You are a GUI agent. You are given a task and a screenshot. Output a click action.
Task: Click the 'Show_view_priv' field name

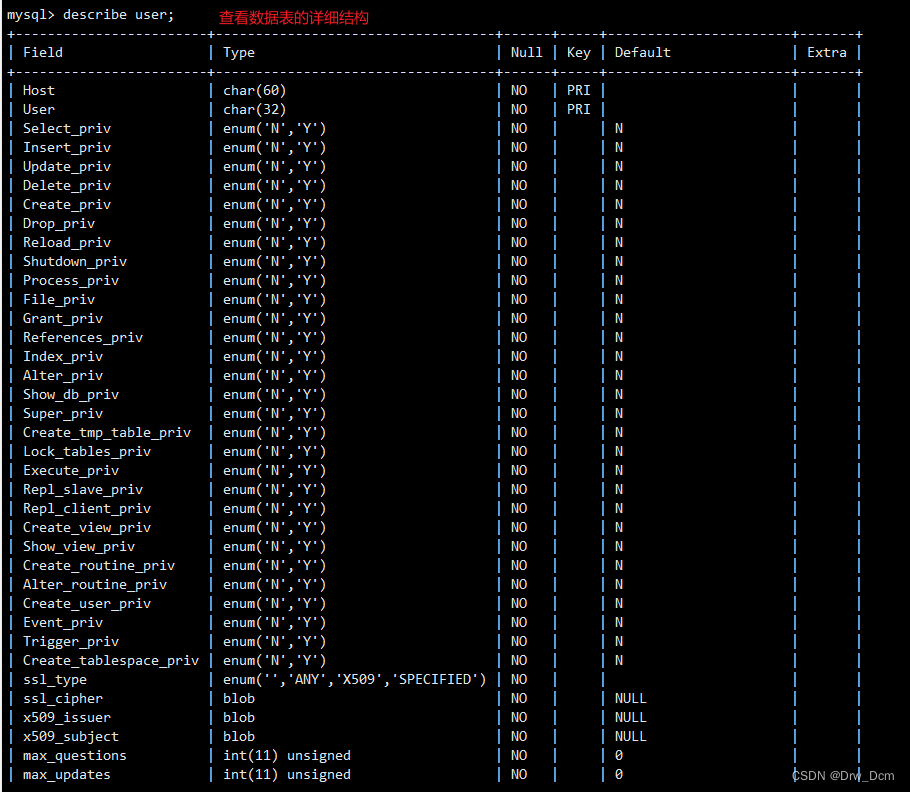(79, 547)
